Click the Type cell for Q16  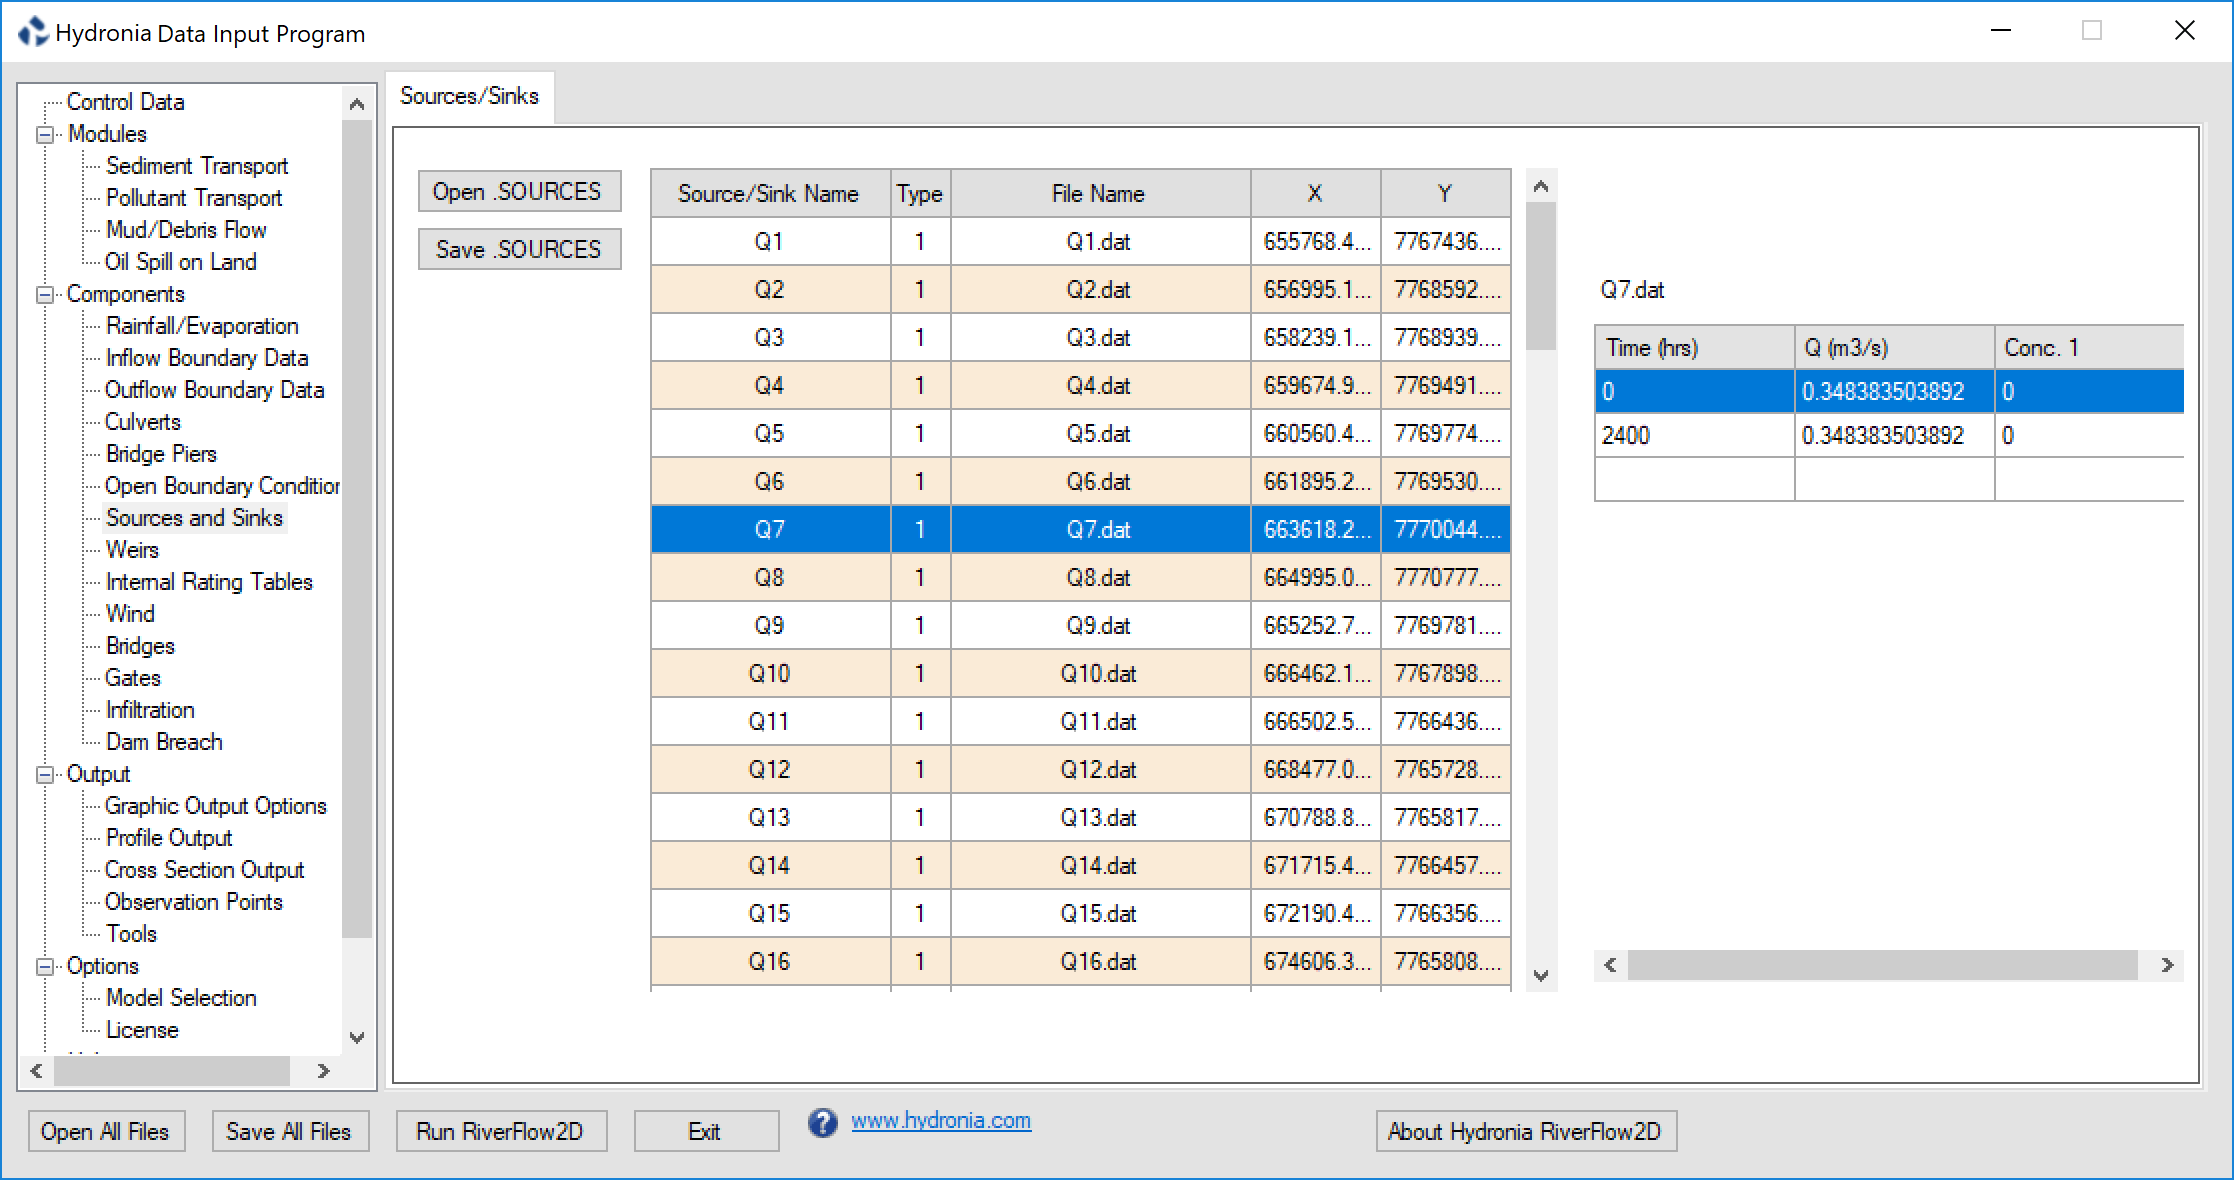coord(920,961)
